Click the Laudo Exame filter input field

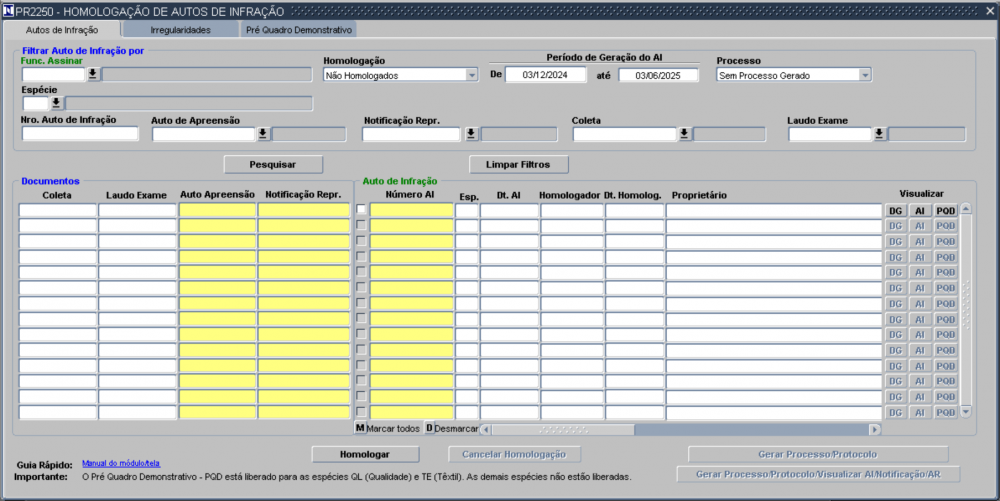tap(830, 134)
